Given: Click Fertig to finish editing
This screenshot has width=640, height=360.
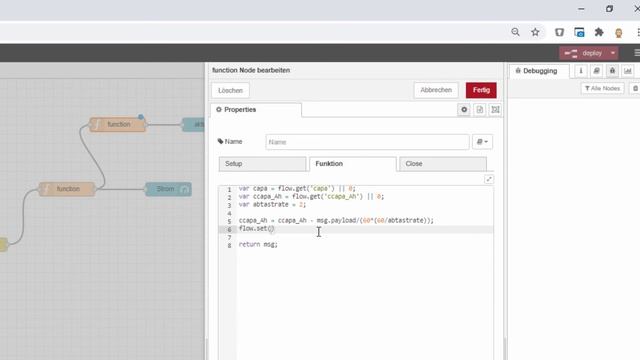Looking at the screenshot, I should click(481, 90).
